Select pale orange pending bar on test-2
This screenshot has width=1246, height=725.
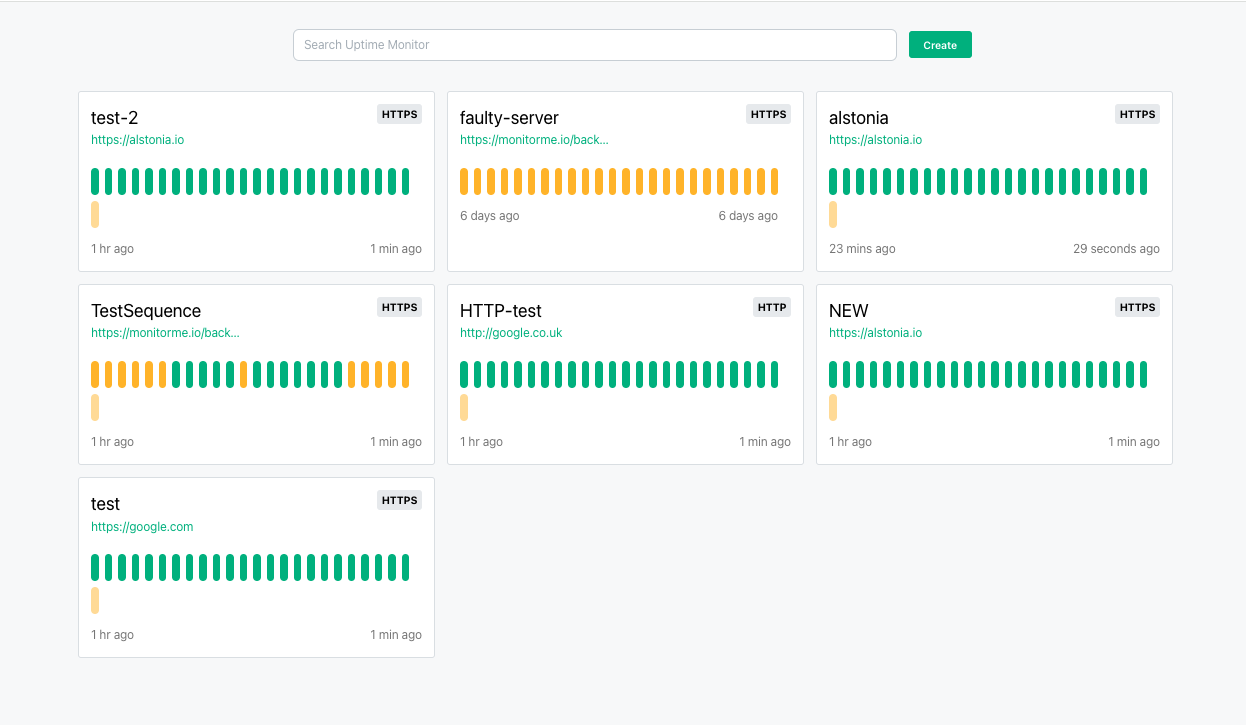[95, 214]
